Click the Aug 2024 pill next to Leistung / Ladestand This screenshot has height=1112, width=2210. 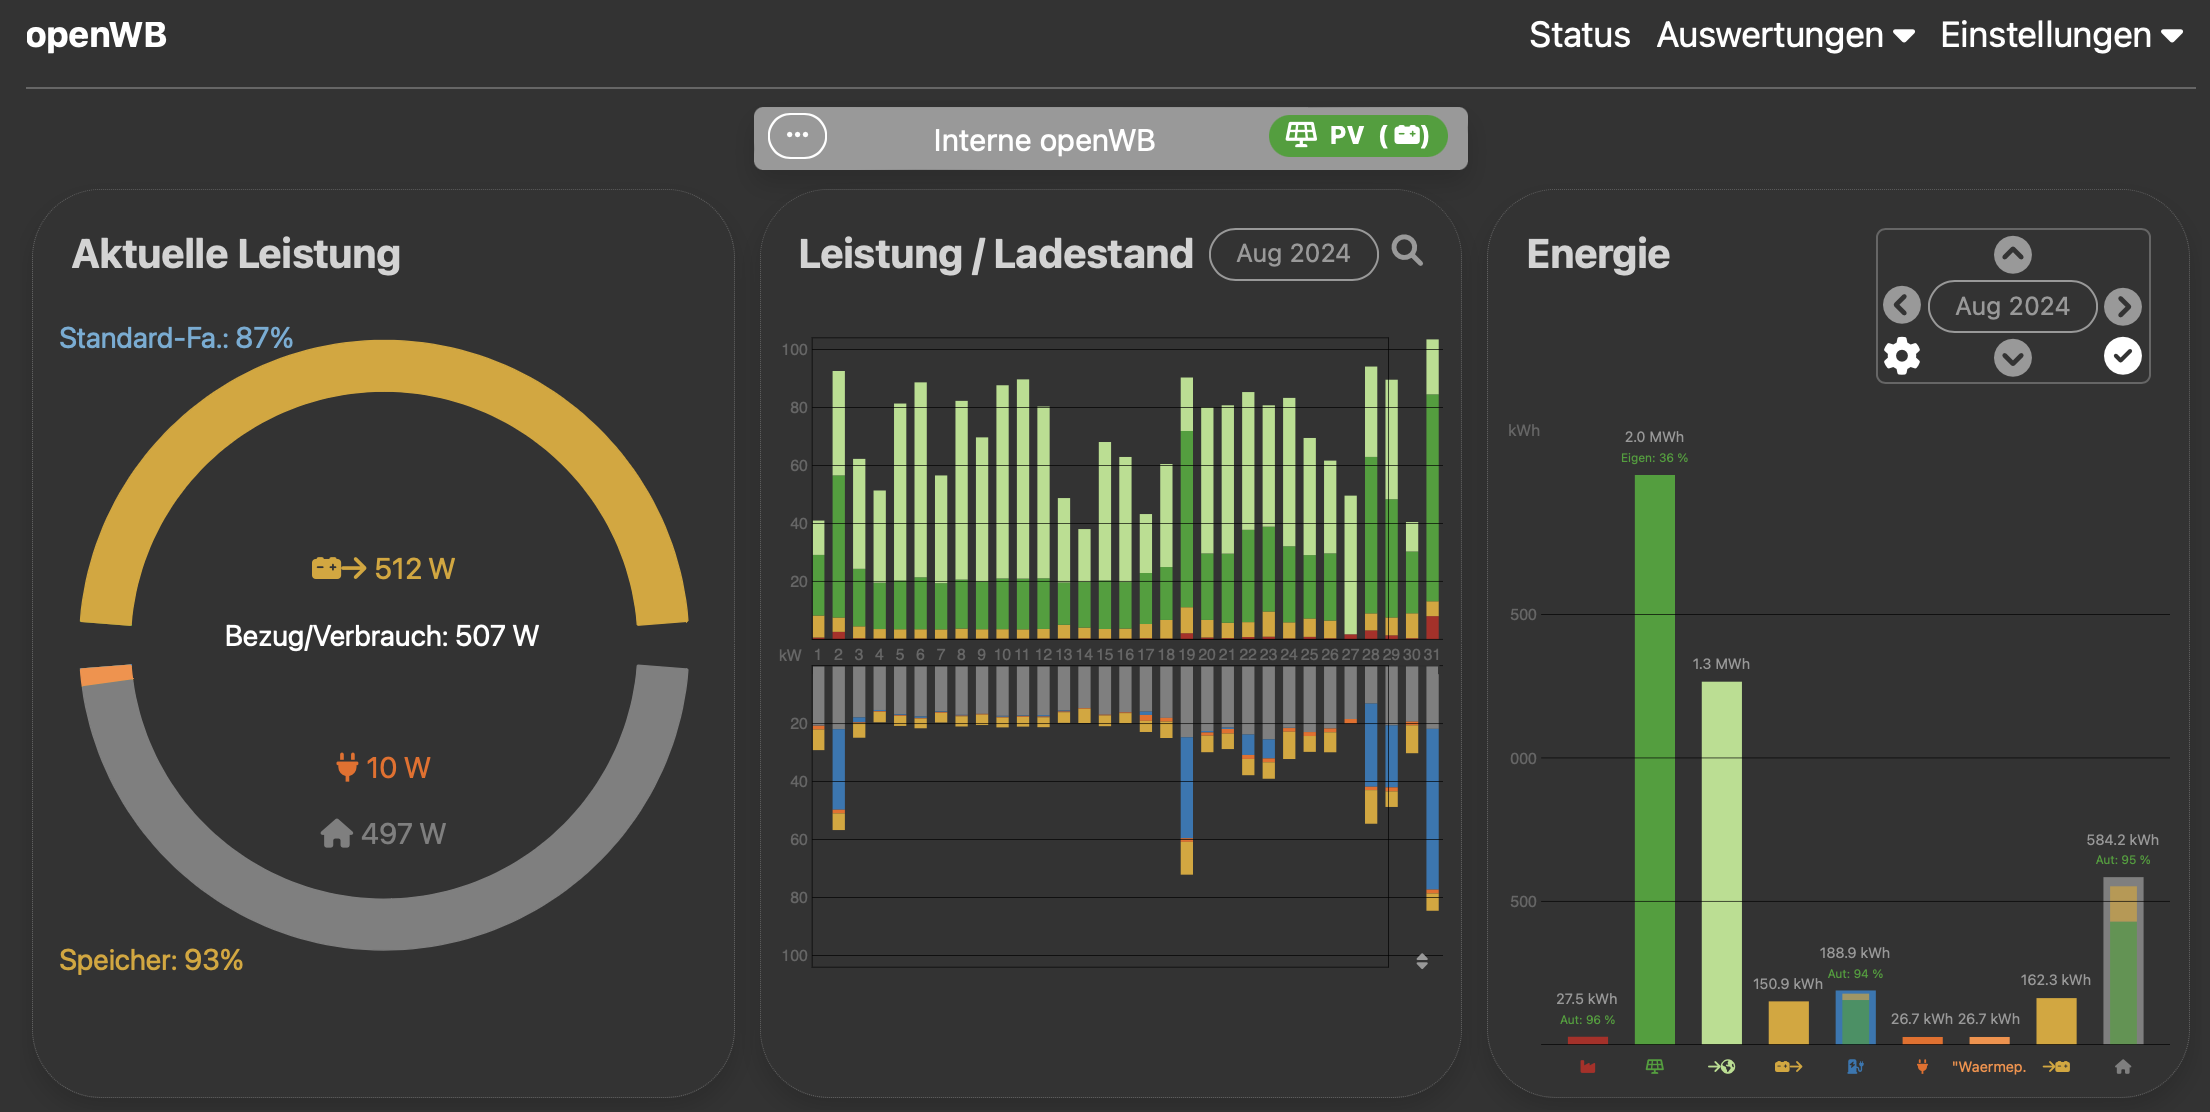coord(1293,254)
